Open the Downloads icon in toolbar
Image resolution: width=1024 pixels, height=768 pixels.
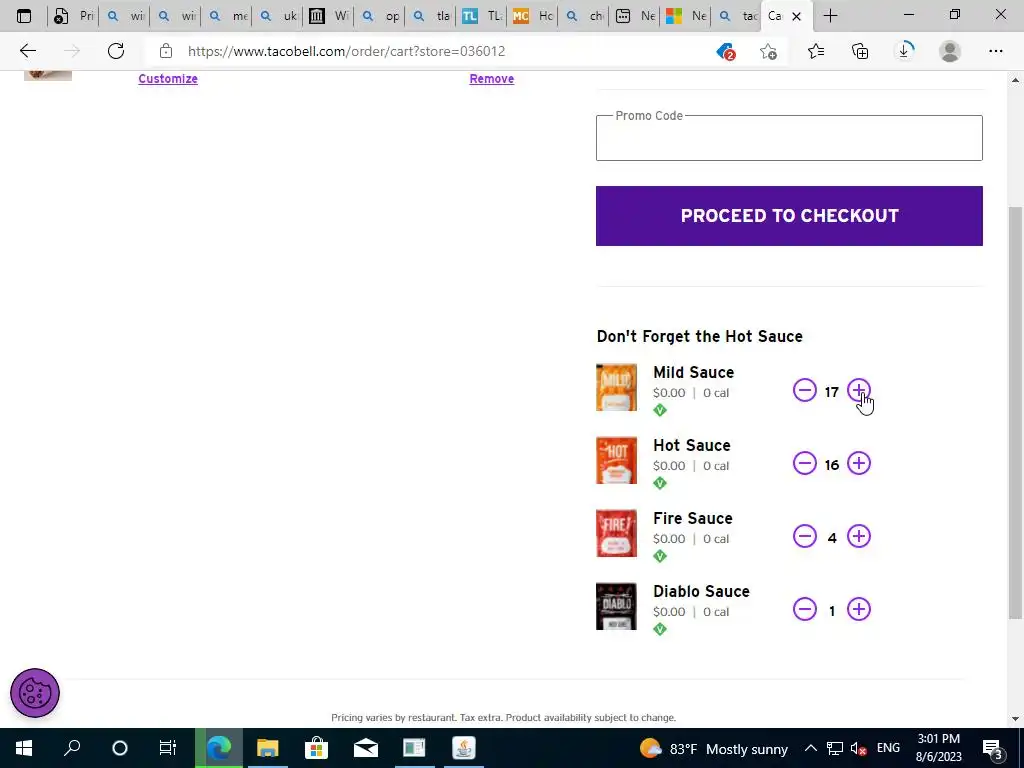(904, 51)
